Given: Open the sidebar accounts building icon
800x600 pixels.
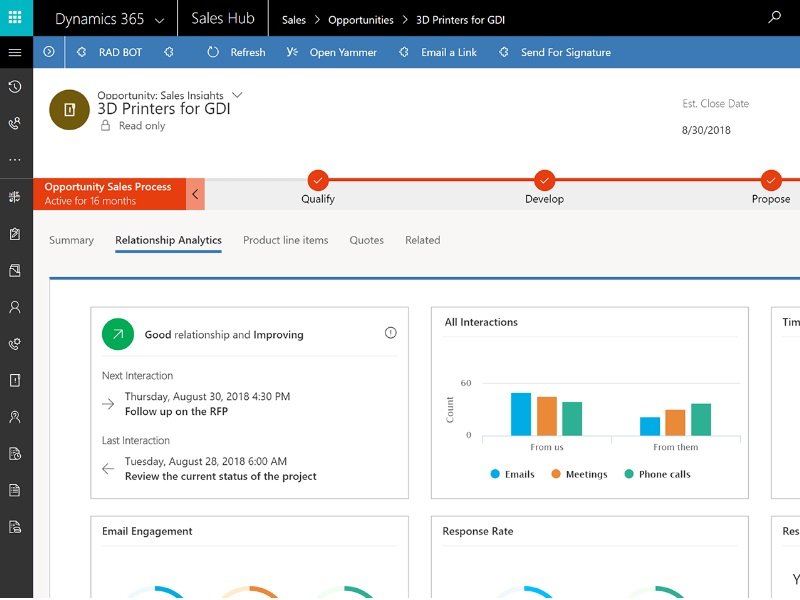Looking at the screenshot, I should click(x=15, y=270).
